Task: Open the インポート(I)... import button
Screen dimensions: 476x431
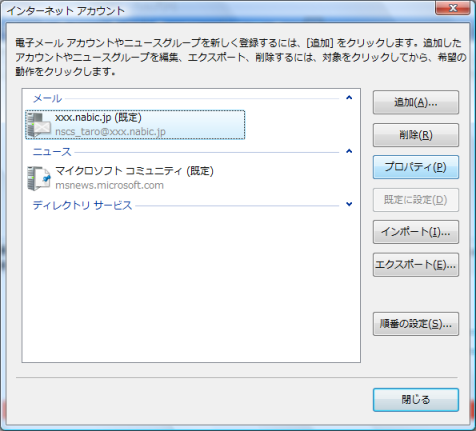Action: (x=416, y=232)
